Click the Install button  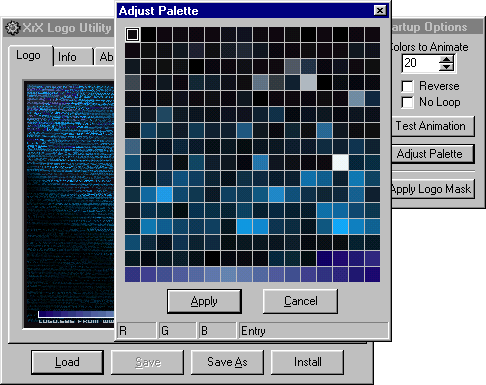[307, 362]
